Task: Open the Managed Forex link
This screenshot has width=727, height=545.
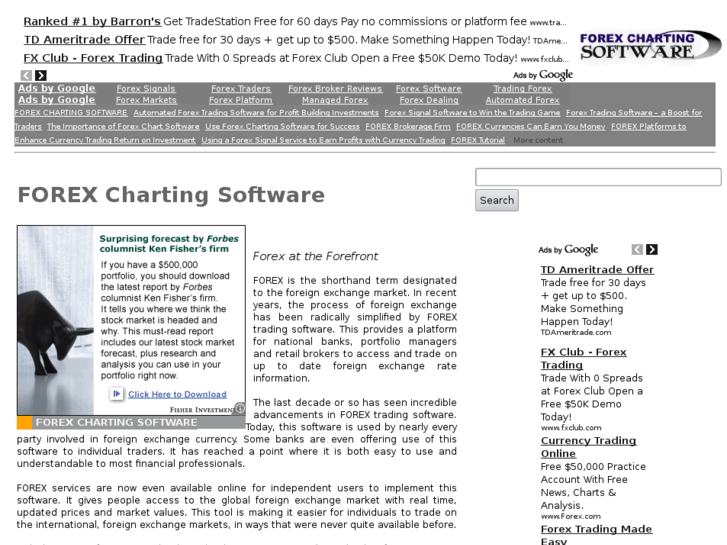Action: (335, 100)
